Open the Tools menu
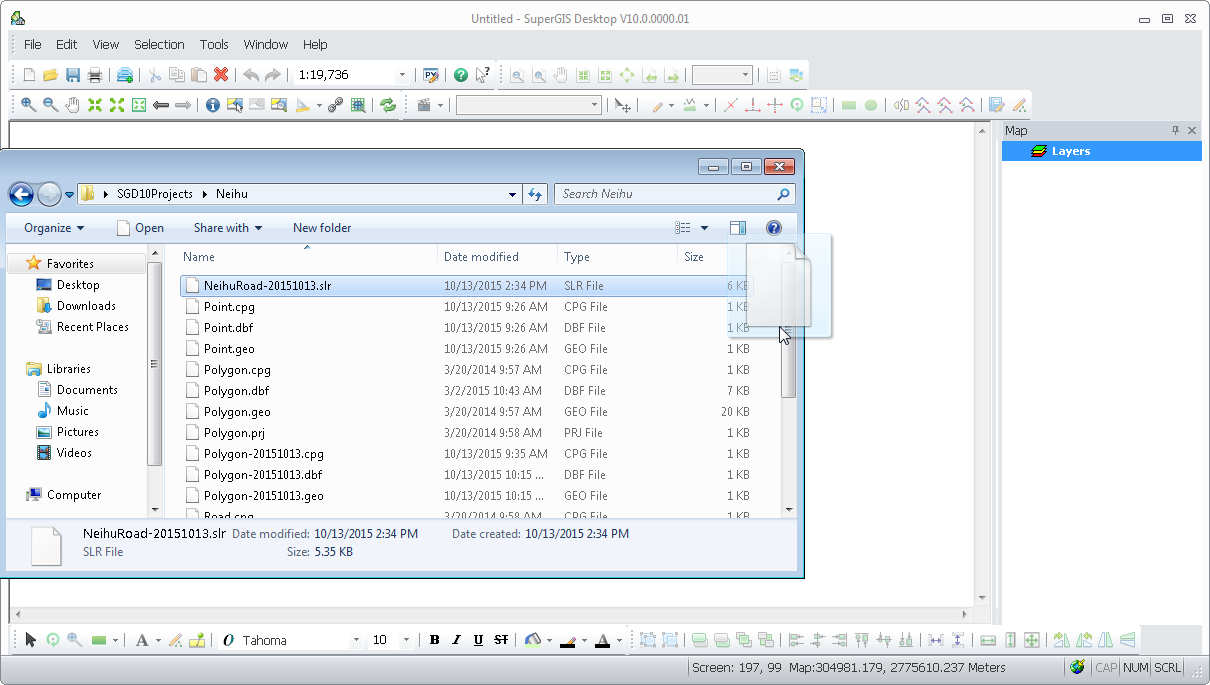 pos(214,44)
